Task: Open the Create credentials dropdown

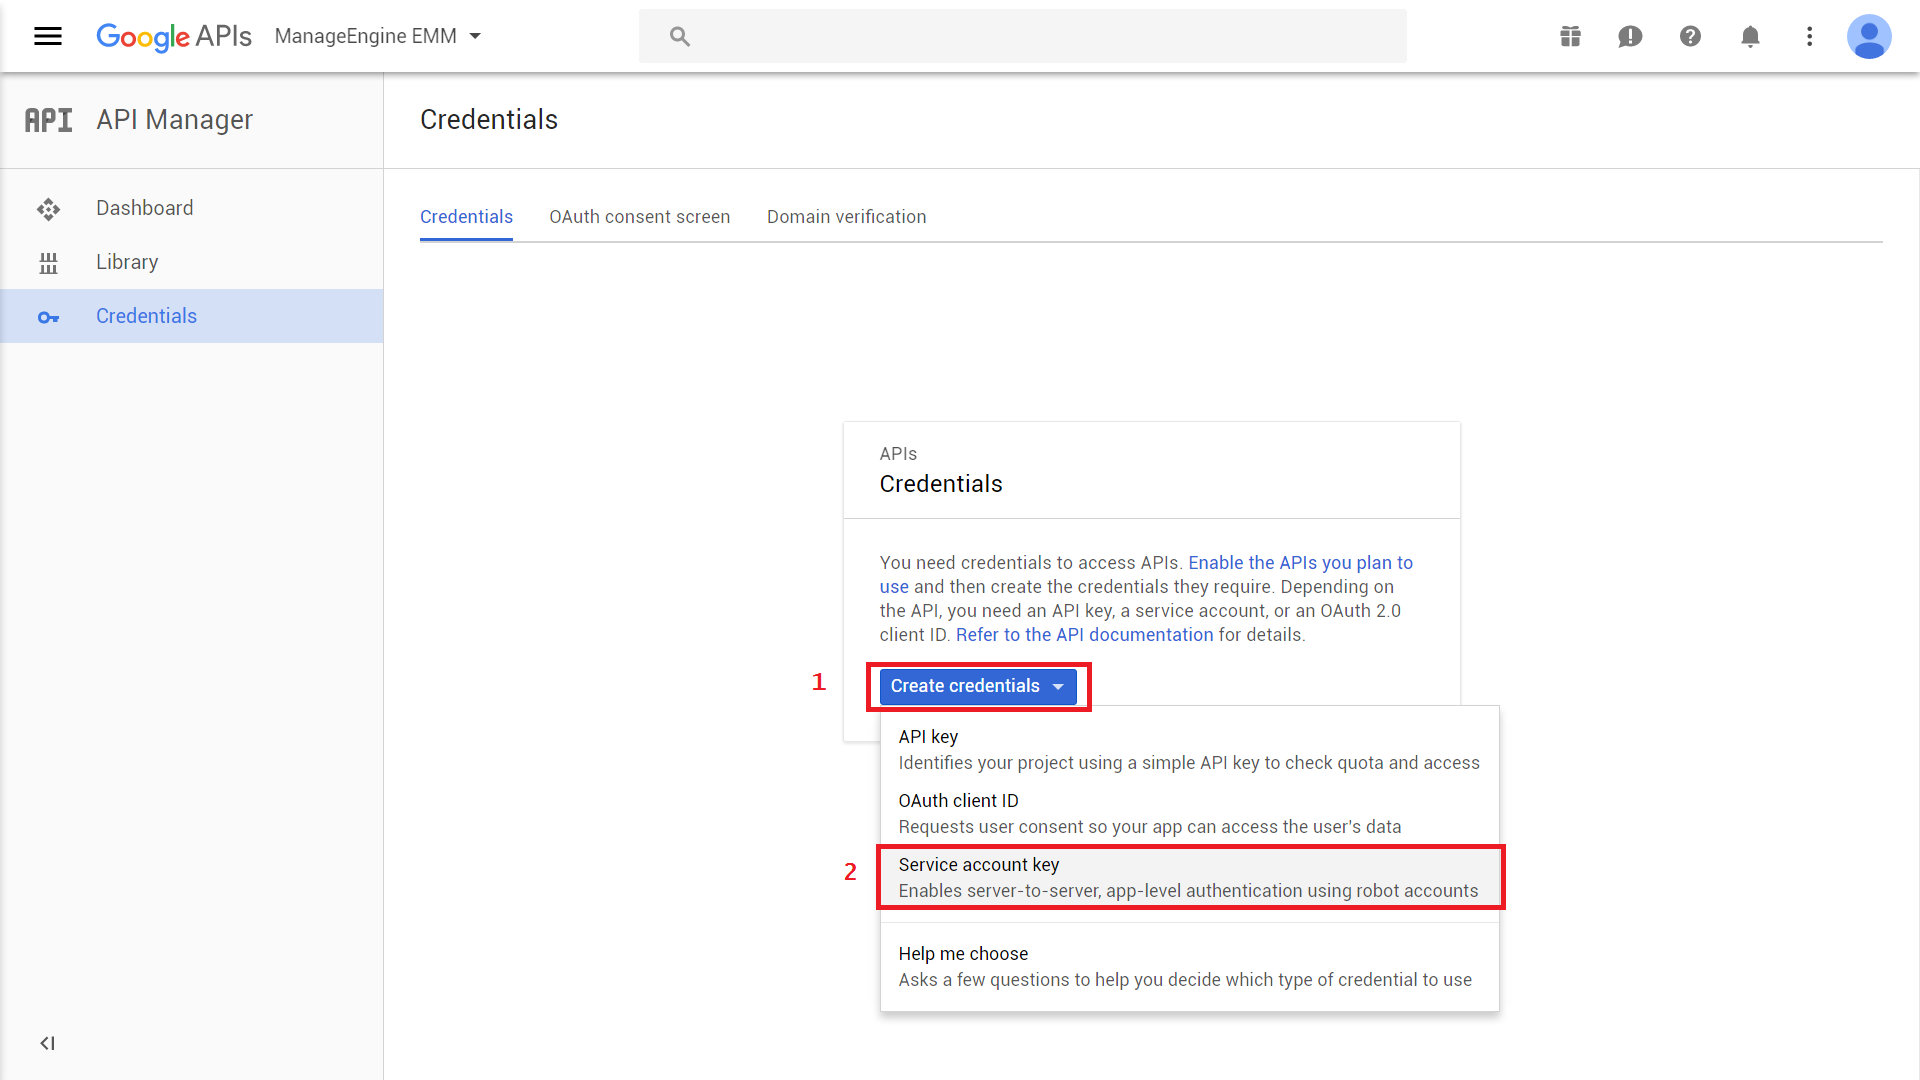Action: [977, 686]
